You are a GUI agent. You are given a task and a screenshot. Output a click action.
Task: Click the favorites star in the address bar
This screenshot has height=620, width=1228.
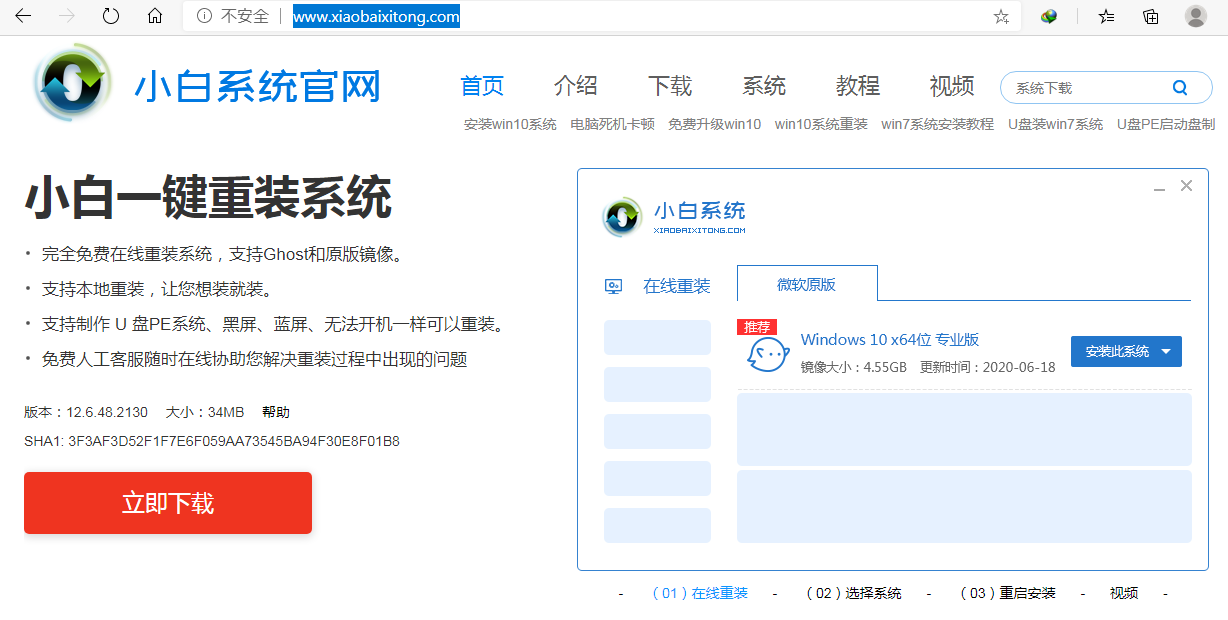click(1000, 16)
